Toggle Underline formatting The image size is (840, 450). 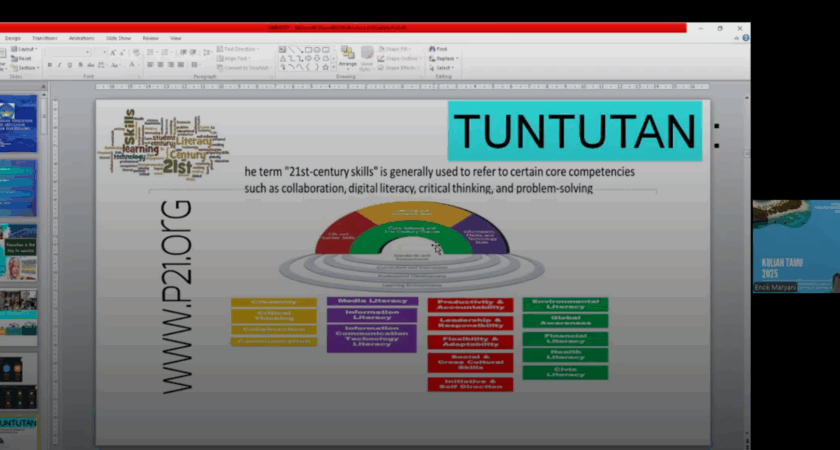[x=70, y=64]
